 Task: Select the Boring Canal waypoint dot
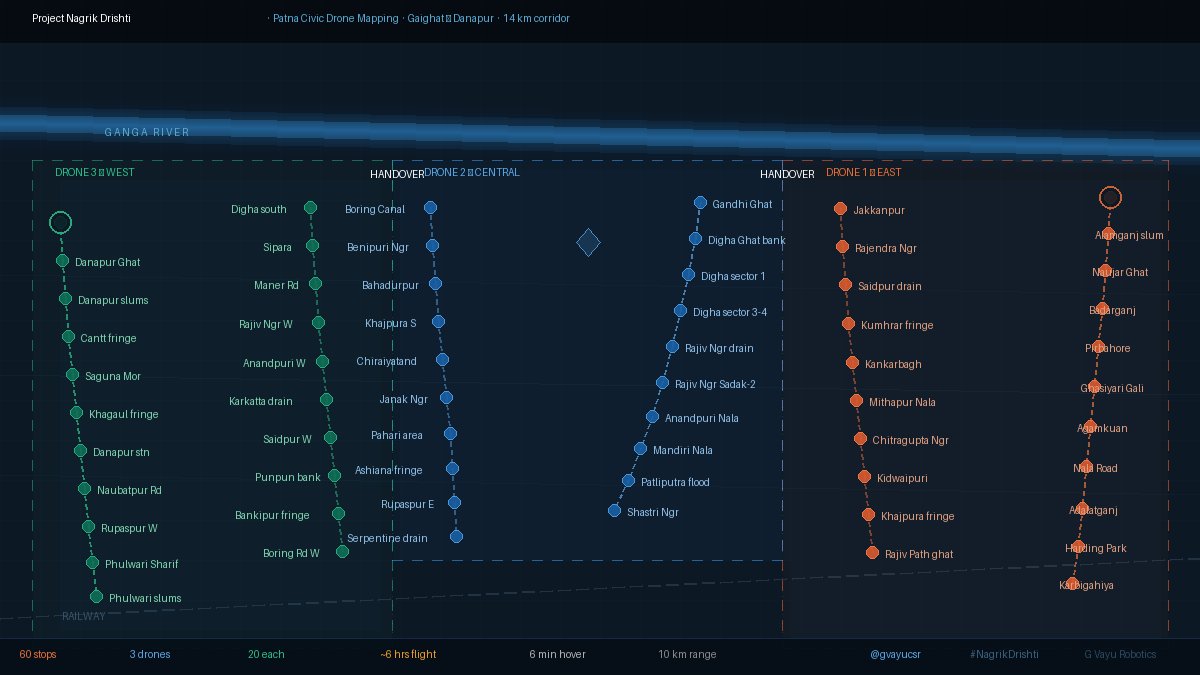click(x=430, y=208)
